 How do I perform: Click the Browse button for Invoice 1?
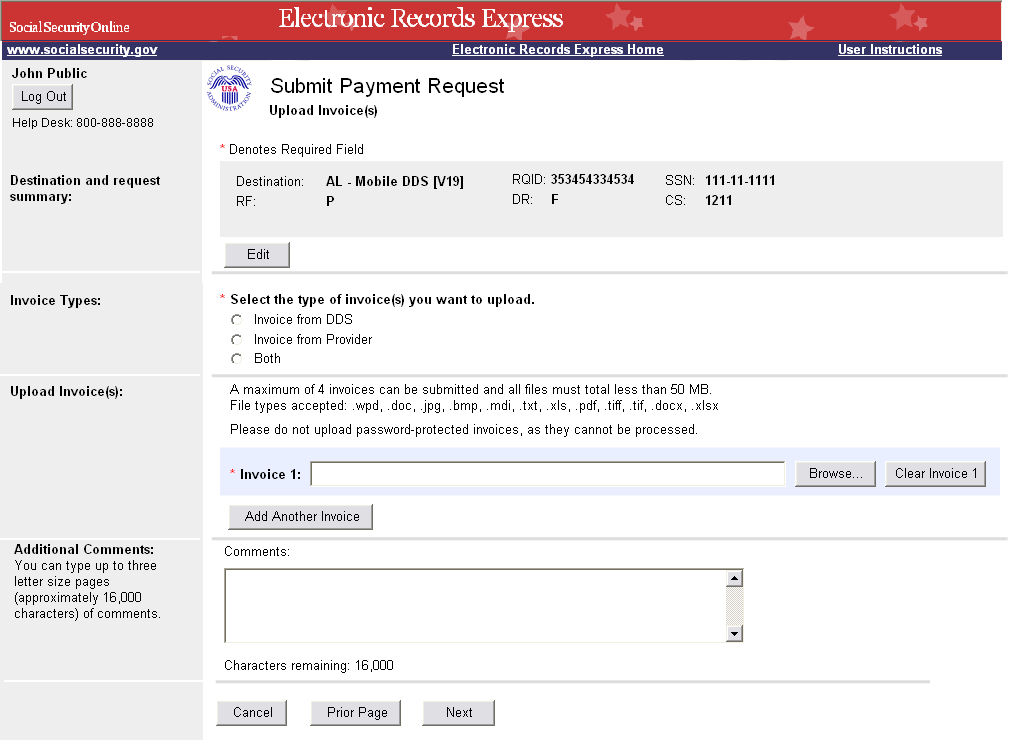835,474
